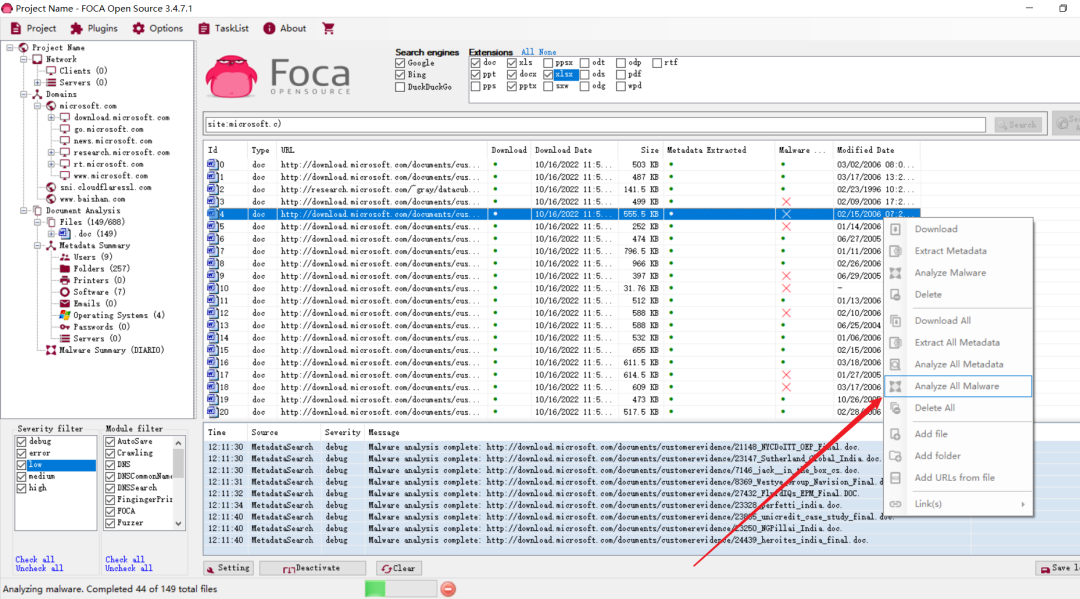Collapse the Network tree node
Viewport: 1080px width, 599px height.
[x=24, y=59]
